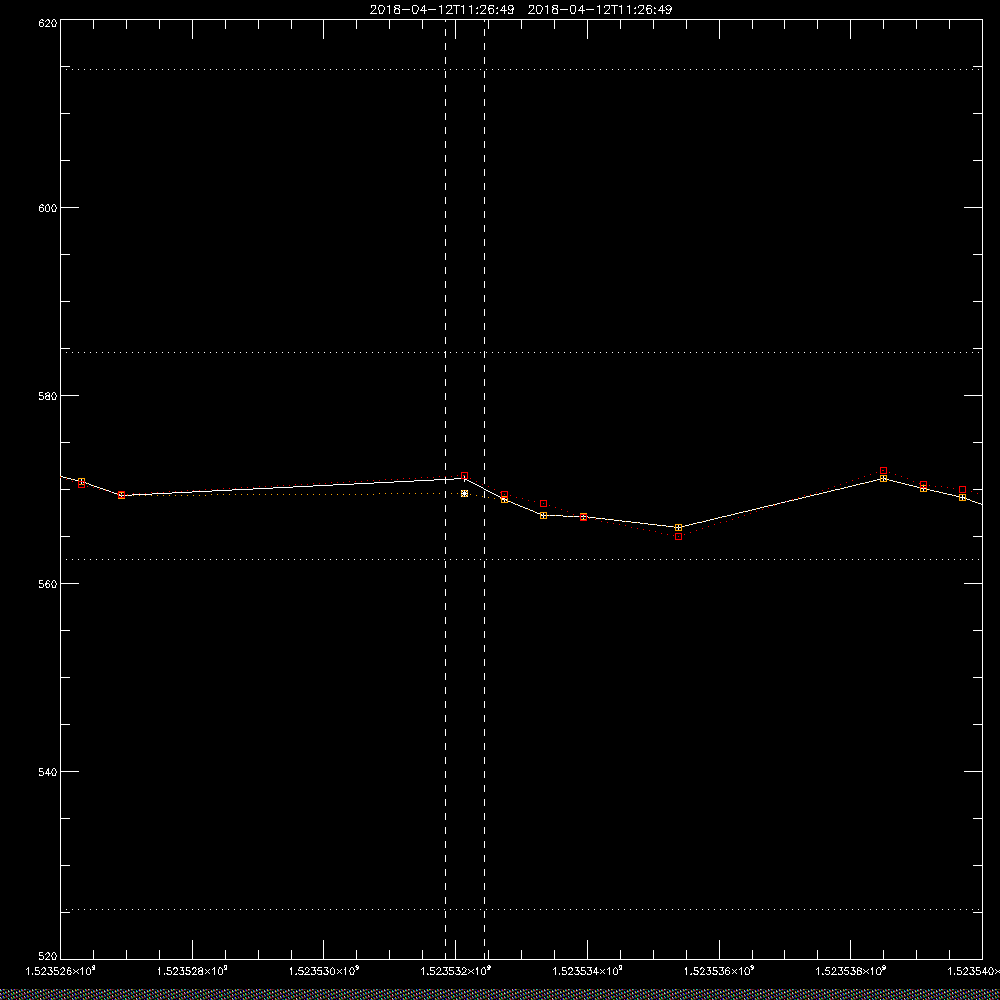Screen dimensions: 1000x1000
Task: Click the 1.523526×10⁹ x-axis label
Action: coord(60,971)
